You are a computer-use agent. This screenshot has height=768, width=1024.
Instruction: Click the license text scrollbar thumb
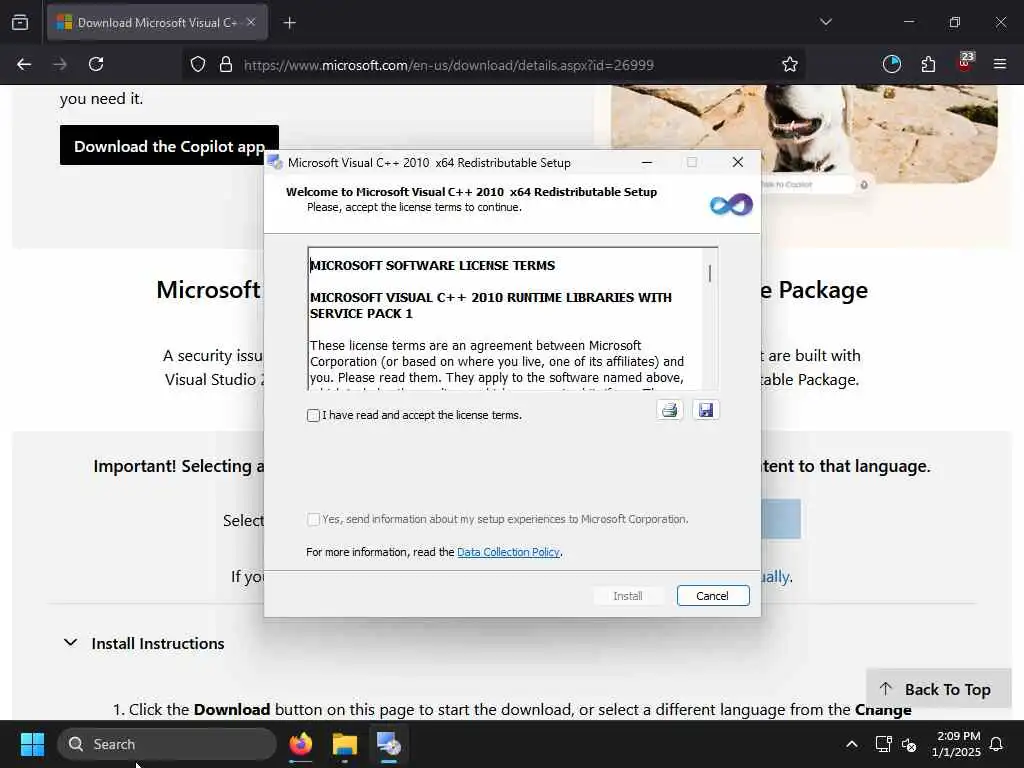[710, 274]
